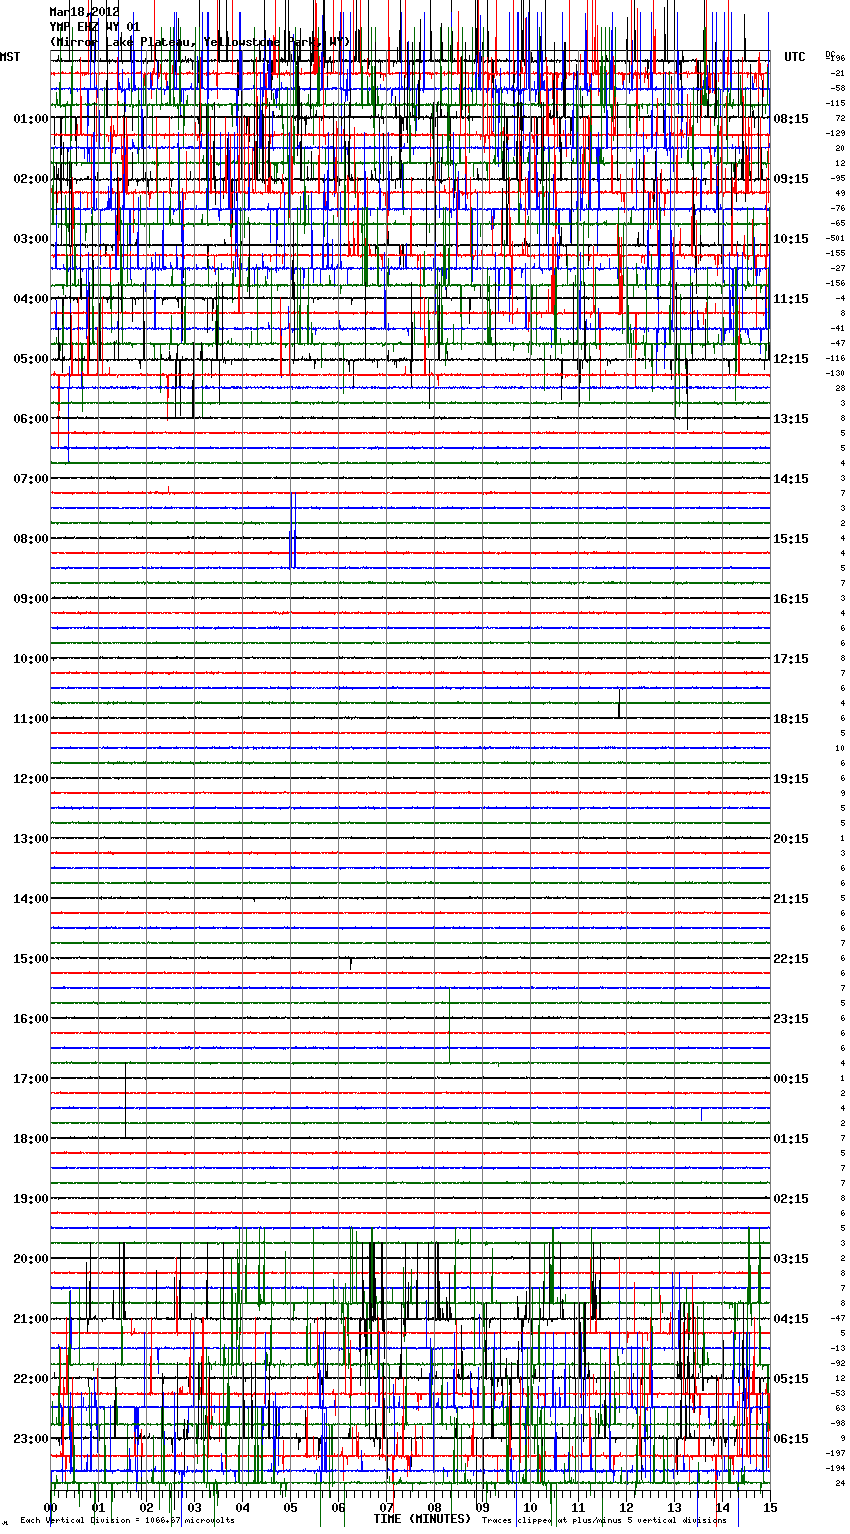Image resolution: width=850 pixels, height=1534 pixels.
Task: Select the 09:00 MST hour label
Action: click(x=31, y=599)
